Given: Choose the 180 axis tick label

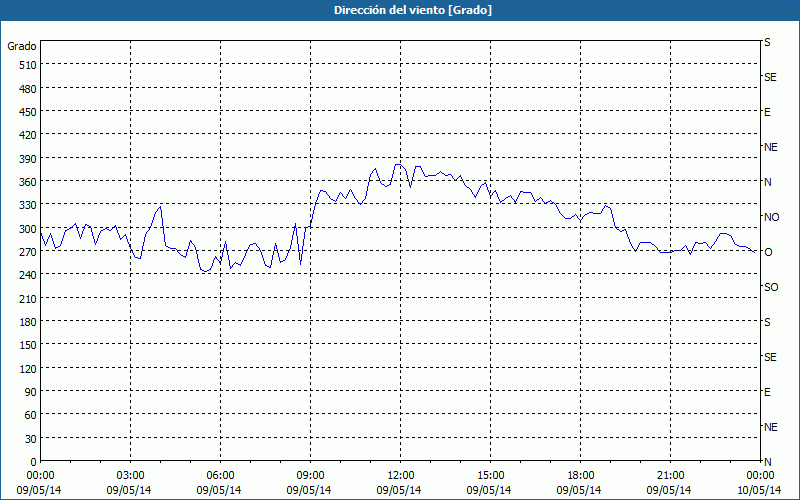Looking at the screenshot, I should point(29,322).
